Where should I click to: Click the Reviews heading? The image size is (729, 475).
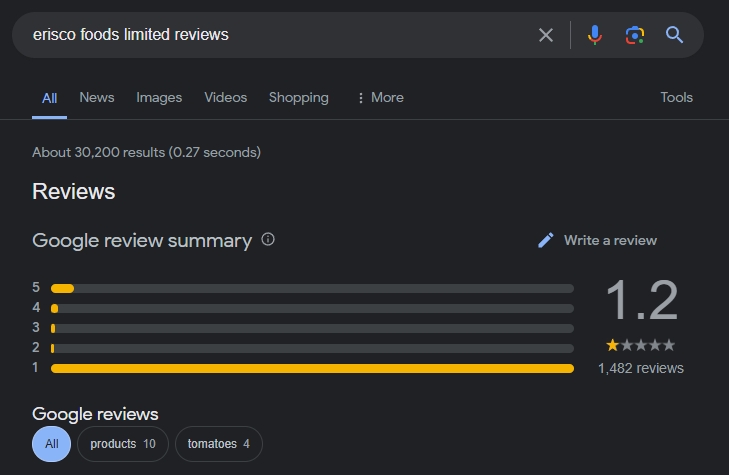click(73, 191)
